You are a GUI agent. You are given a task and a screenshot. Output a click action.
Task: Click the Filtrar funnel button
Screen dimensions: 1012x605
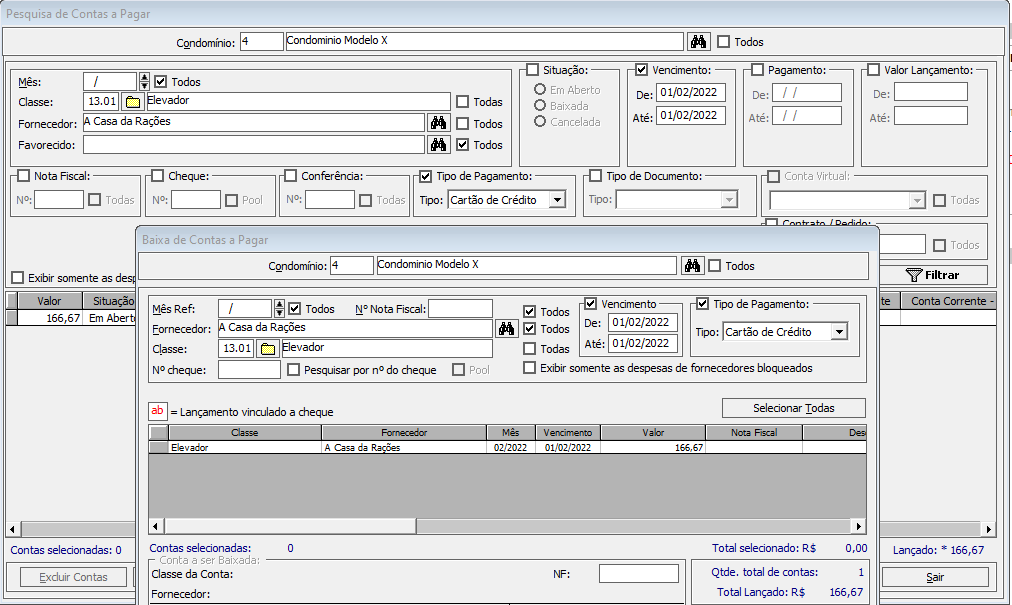(x=931, y=275)
